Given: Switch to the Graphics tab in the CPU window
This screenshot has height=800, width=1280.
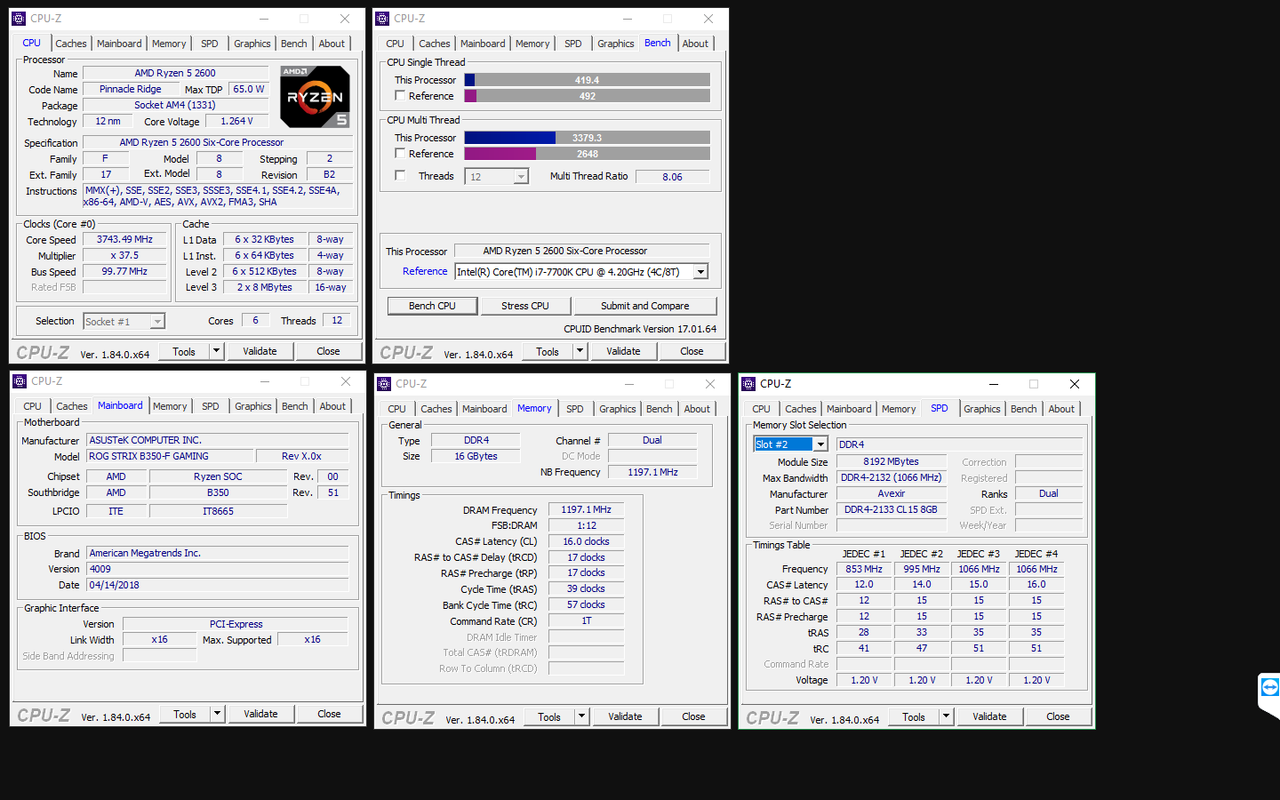Looking at the screenshot, I should (x=251, y=43).
